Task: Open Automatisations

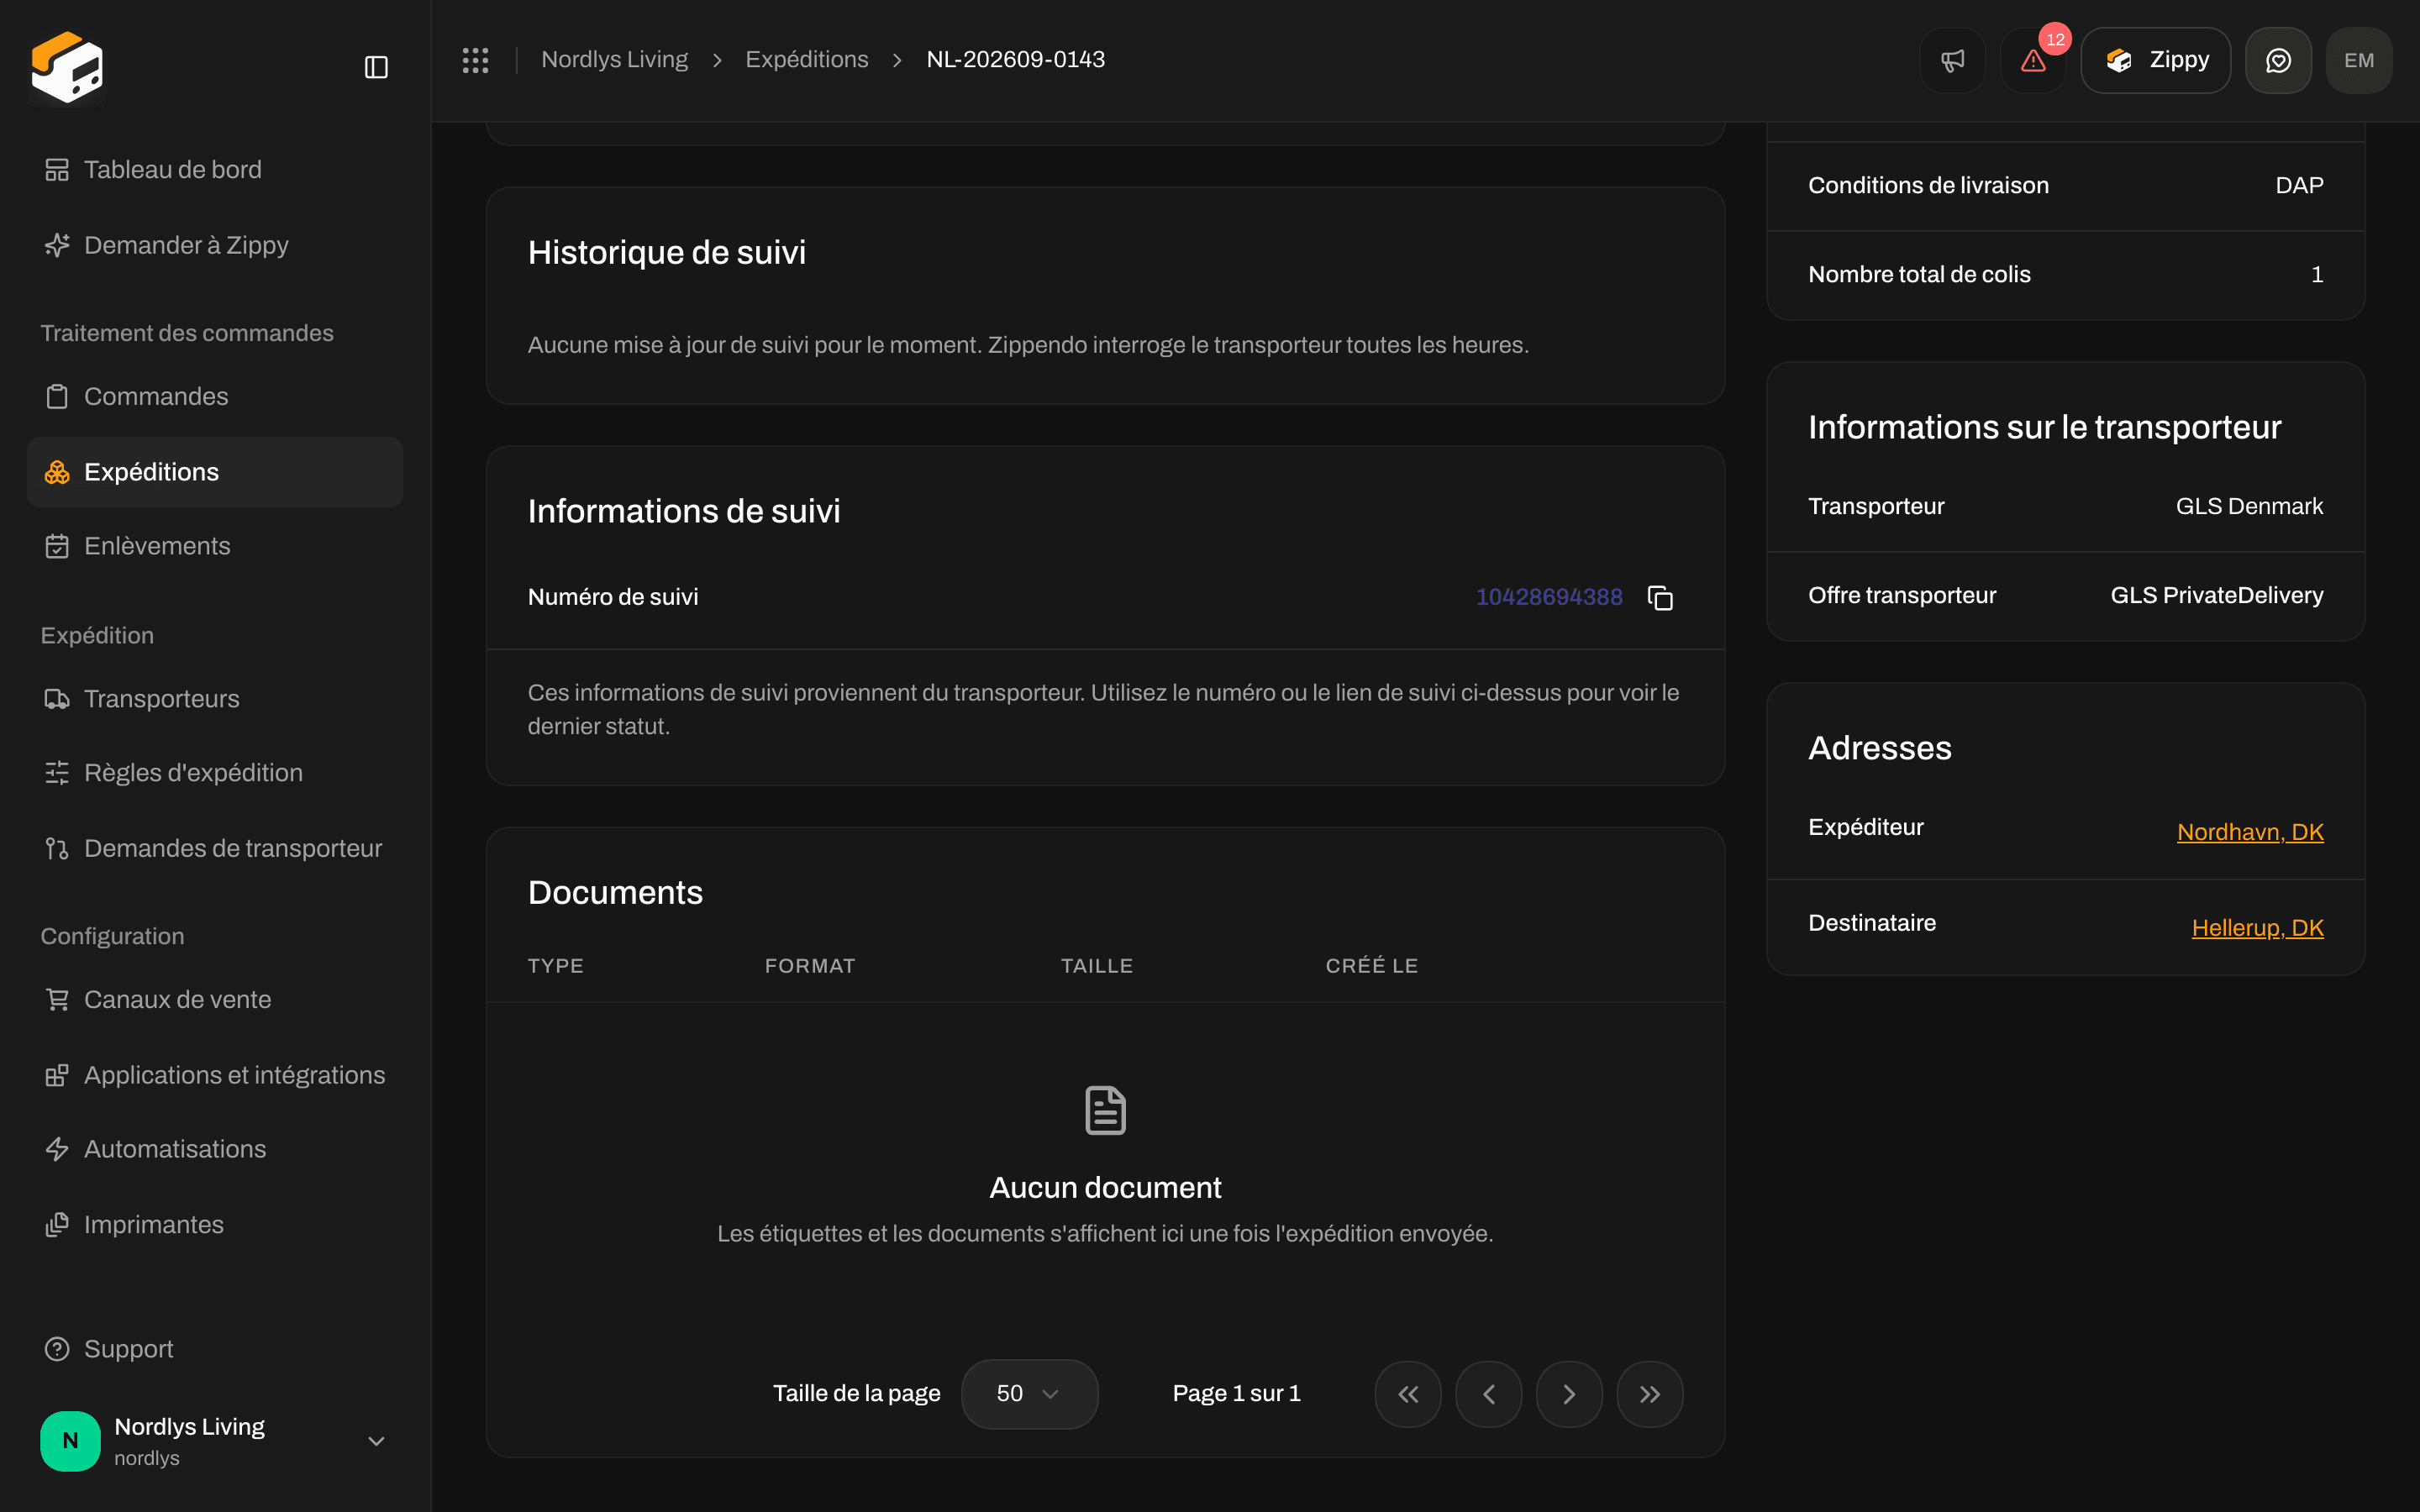Action: point(215,1149)
